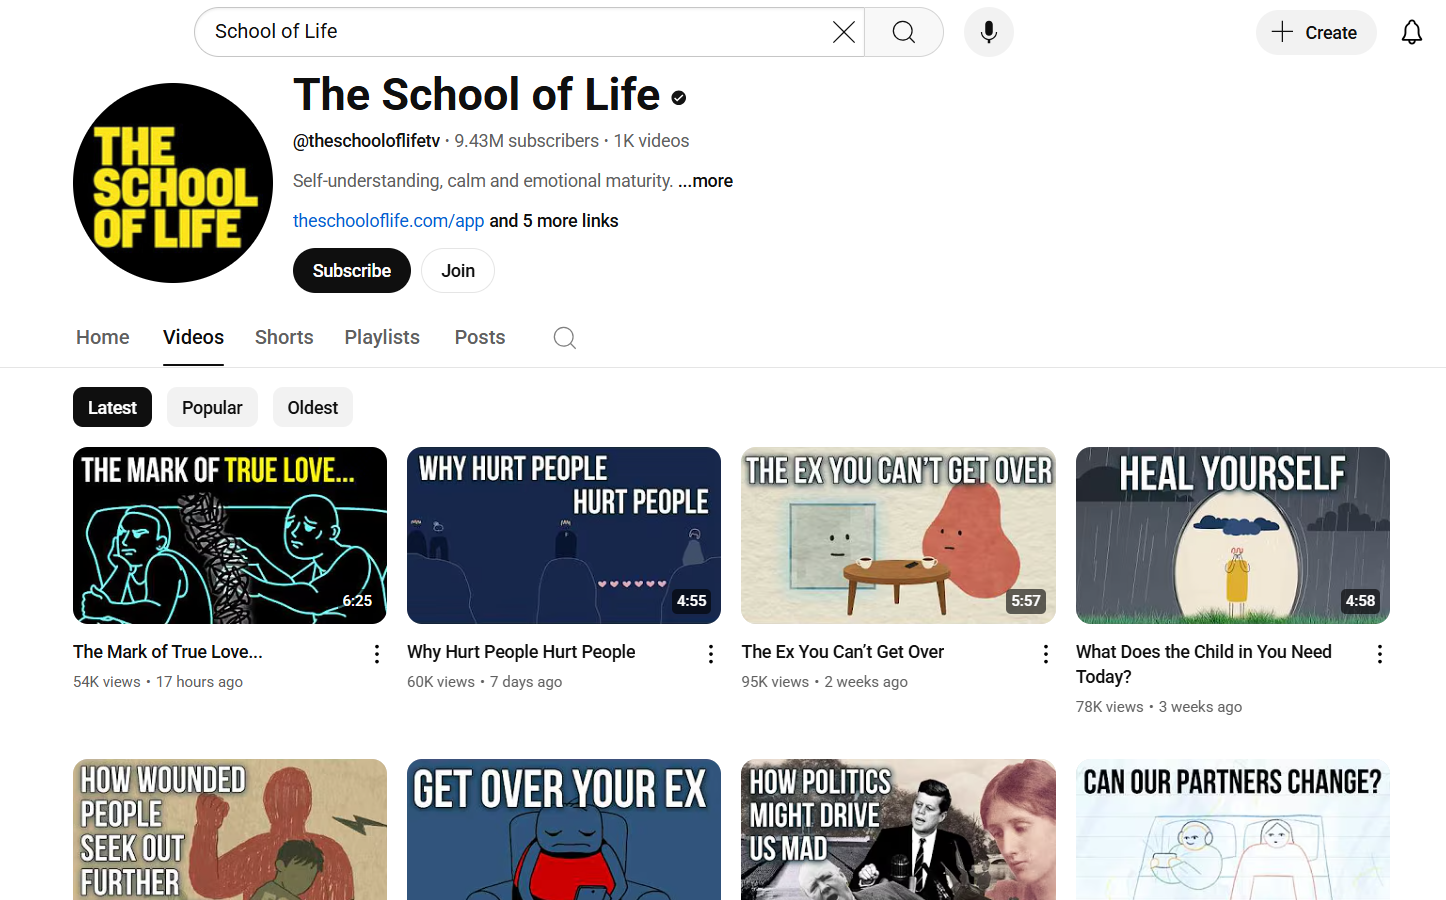Viewport: 1446px width, 900px height.
Task: Open options menu for Why Hurt People Hurt People
Action: pyautogui.click(x=710, y=653)
